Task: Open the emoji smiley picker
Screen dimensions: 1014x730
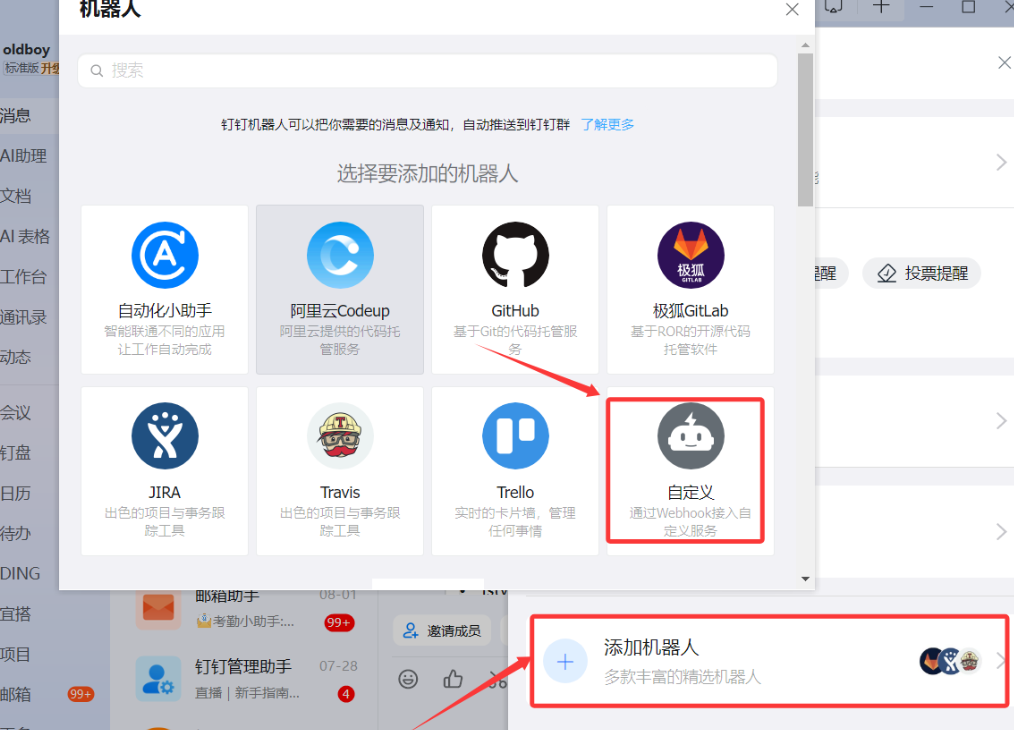Action: [408, 679]
